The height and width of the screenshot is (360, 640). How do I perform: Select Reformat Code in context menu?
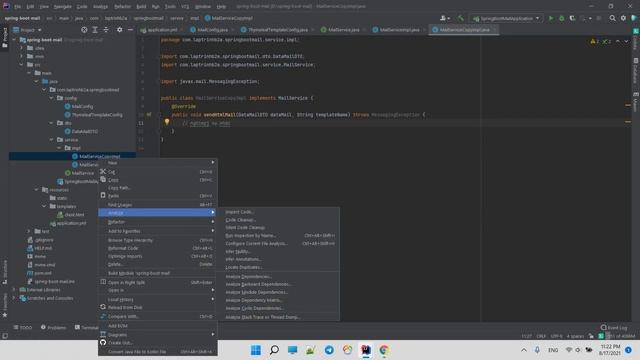coord(157,248)
